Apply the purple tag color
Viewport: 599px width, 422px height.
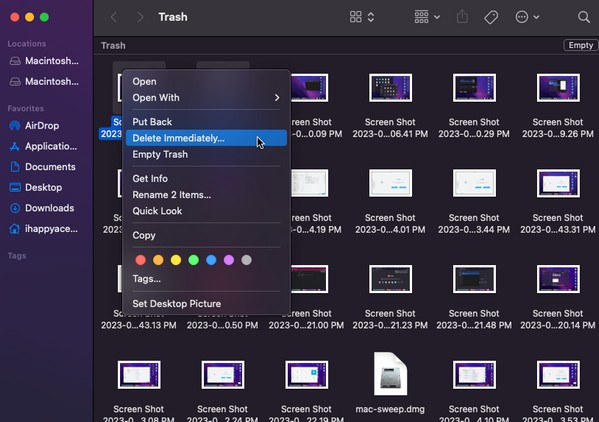pos(229,260)
